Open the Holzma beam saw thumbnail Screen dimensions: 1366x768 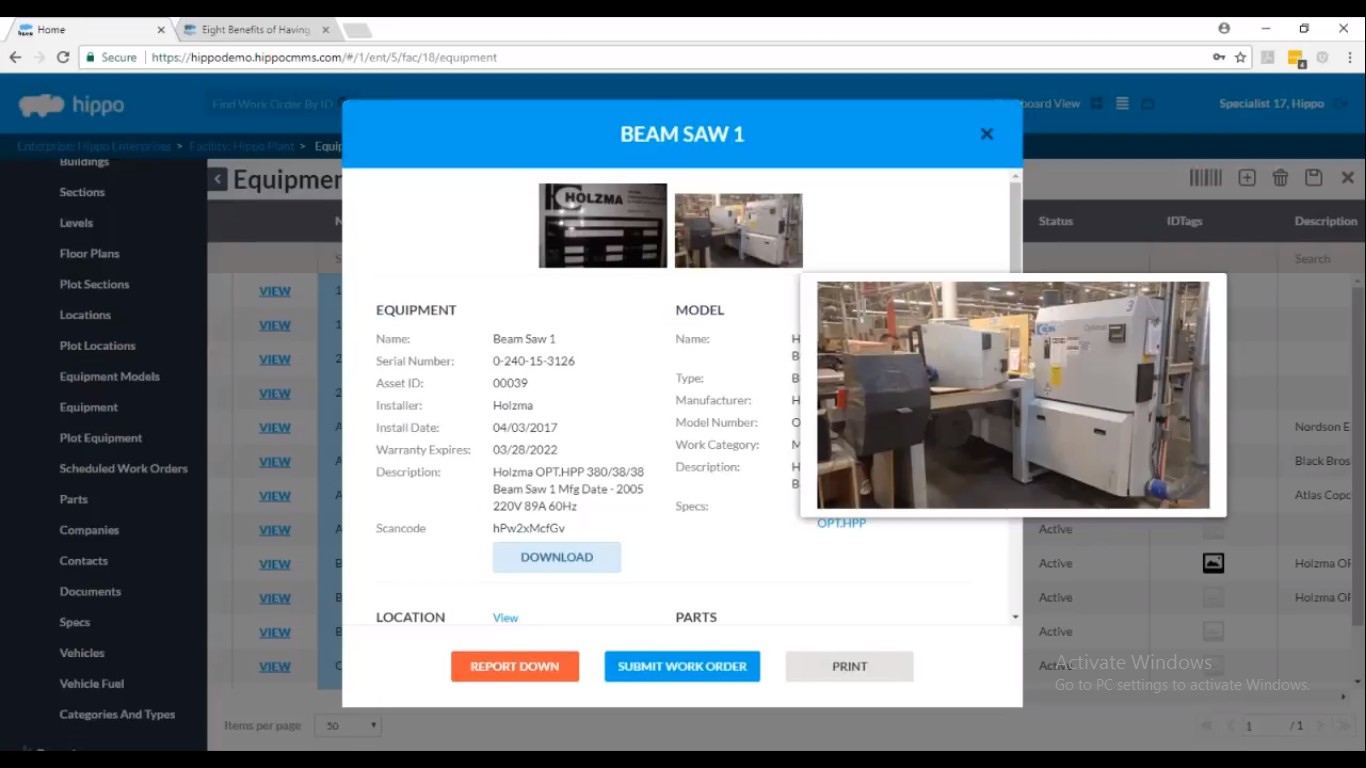coord(602,225)
